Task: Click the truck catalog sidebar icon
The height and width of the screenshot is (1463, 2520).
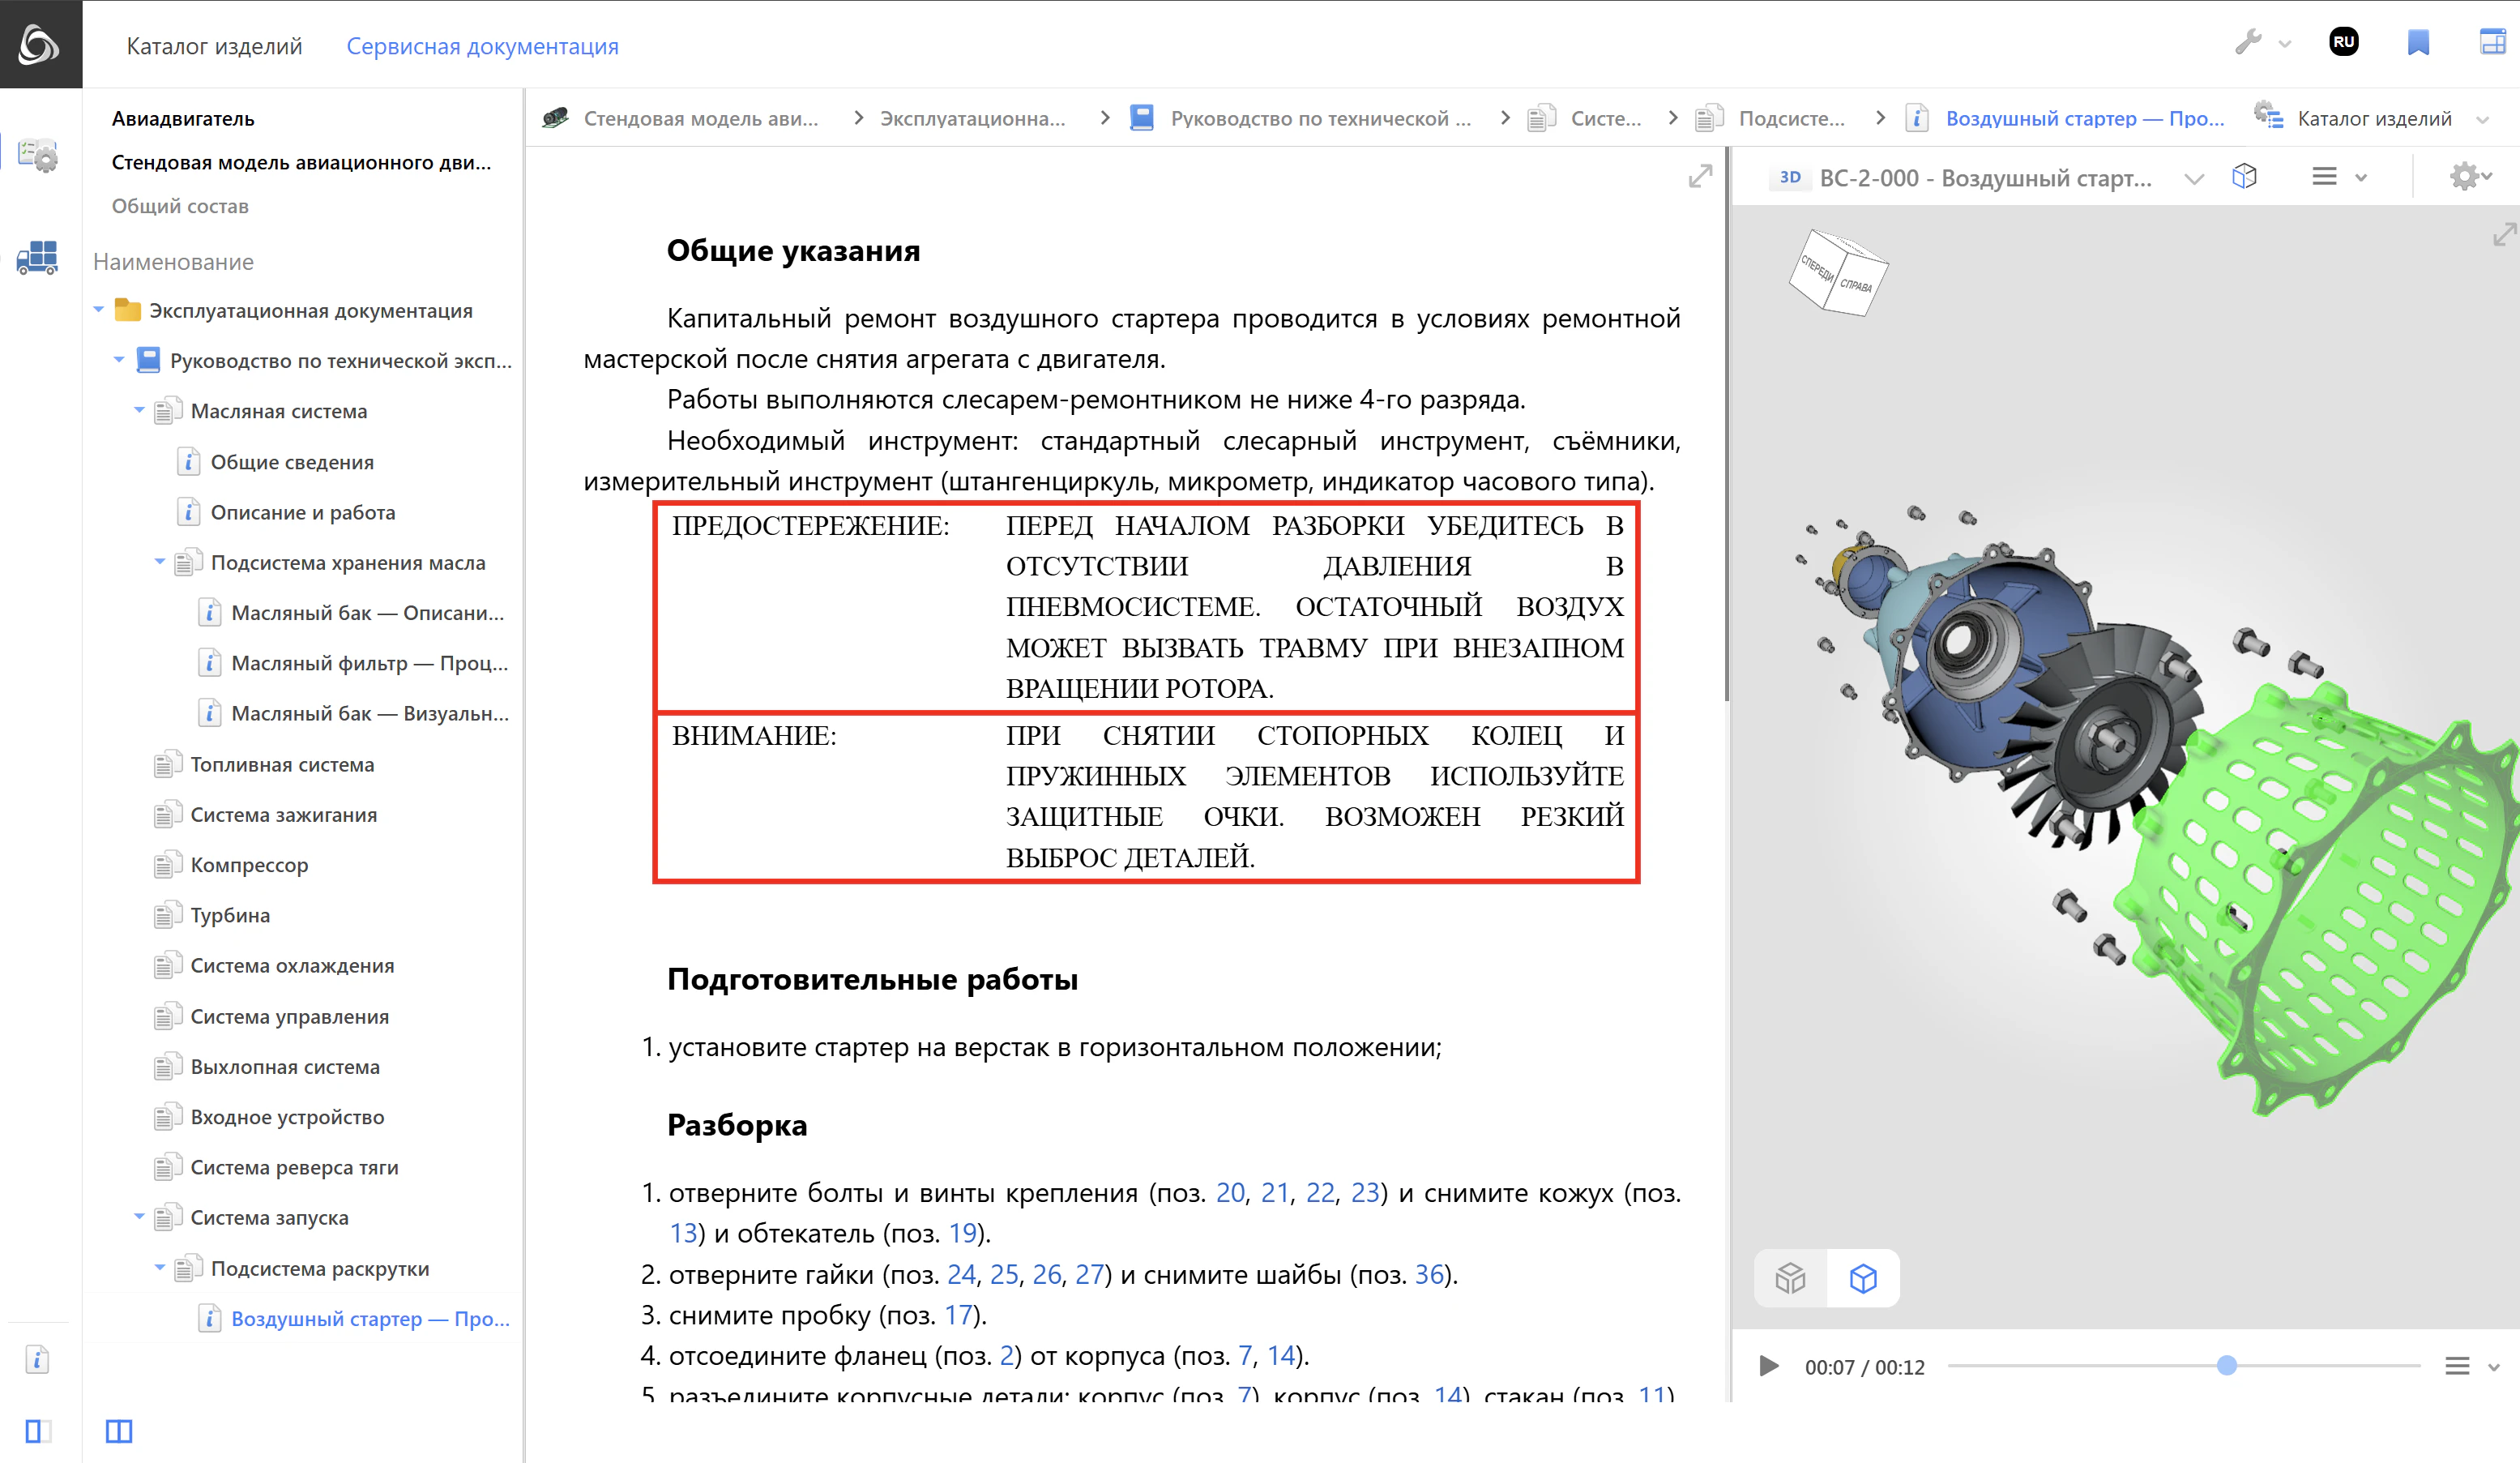Action: pos(38,257)
